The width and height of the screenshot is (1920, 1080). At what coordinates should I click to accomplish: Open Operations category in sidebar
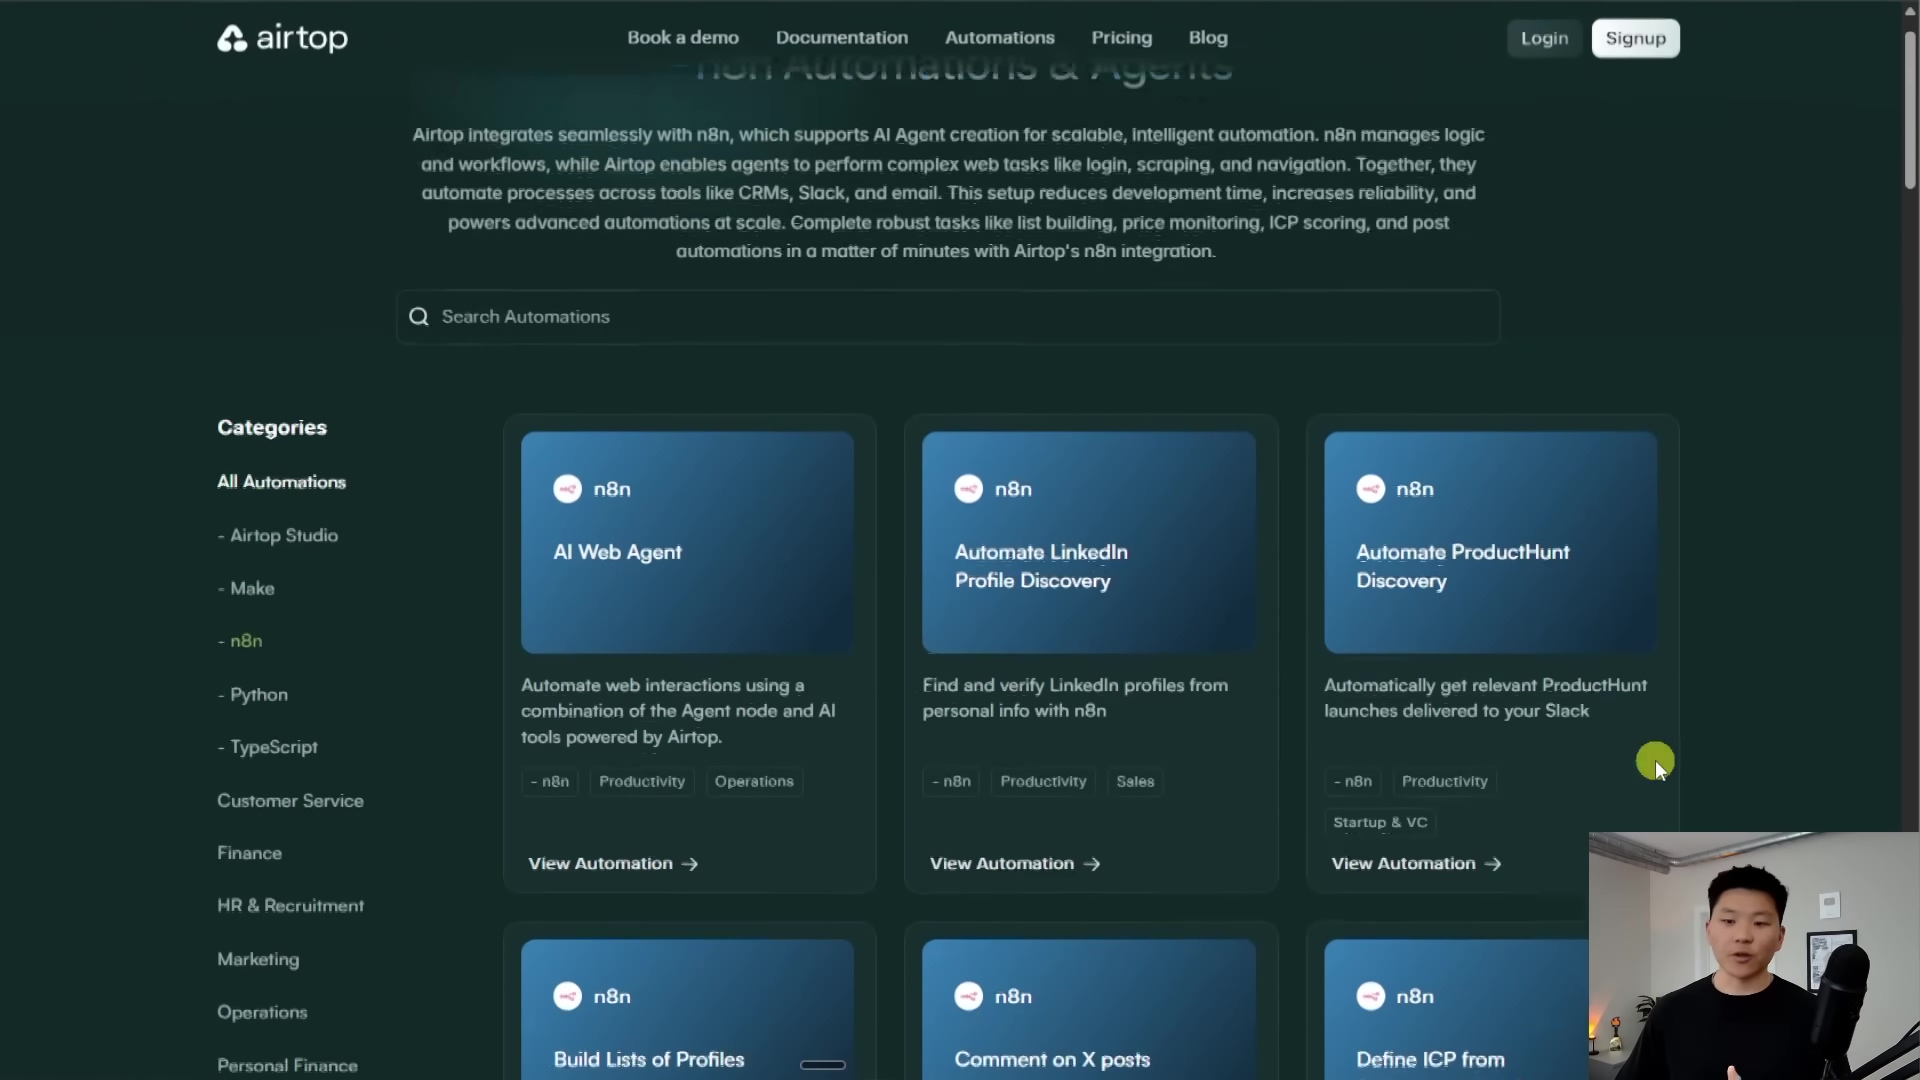pyautogui.click(x=262, y=1012)
